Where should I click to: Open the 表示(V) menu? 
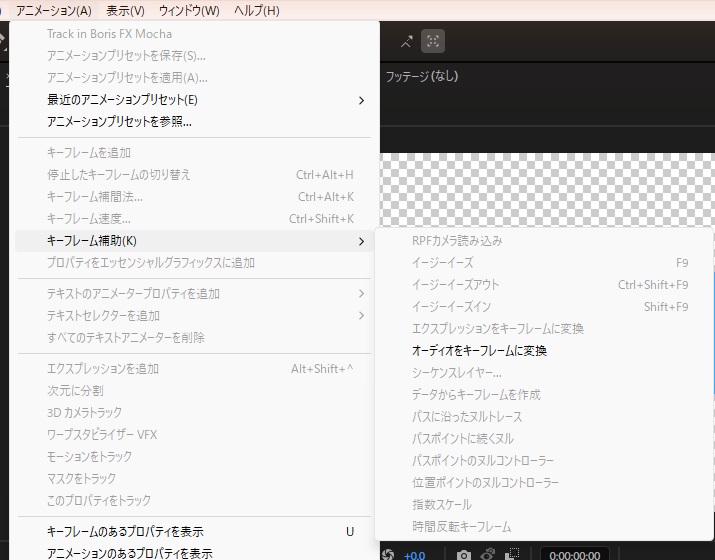[125, 10]
